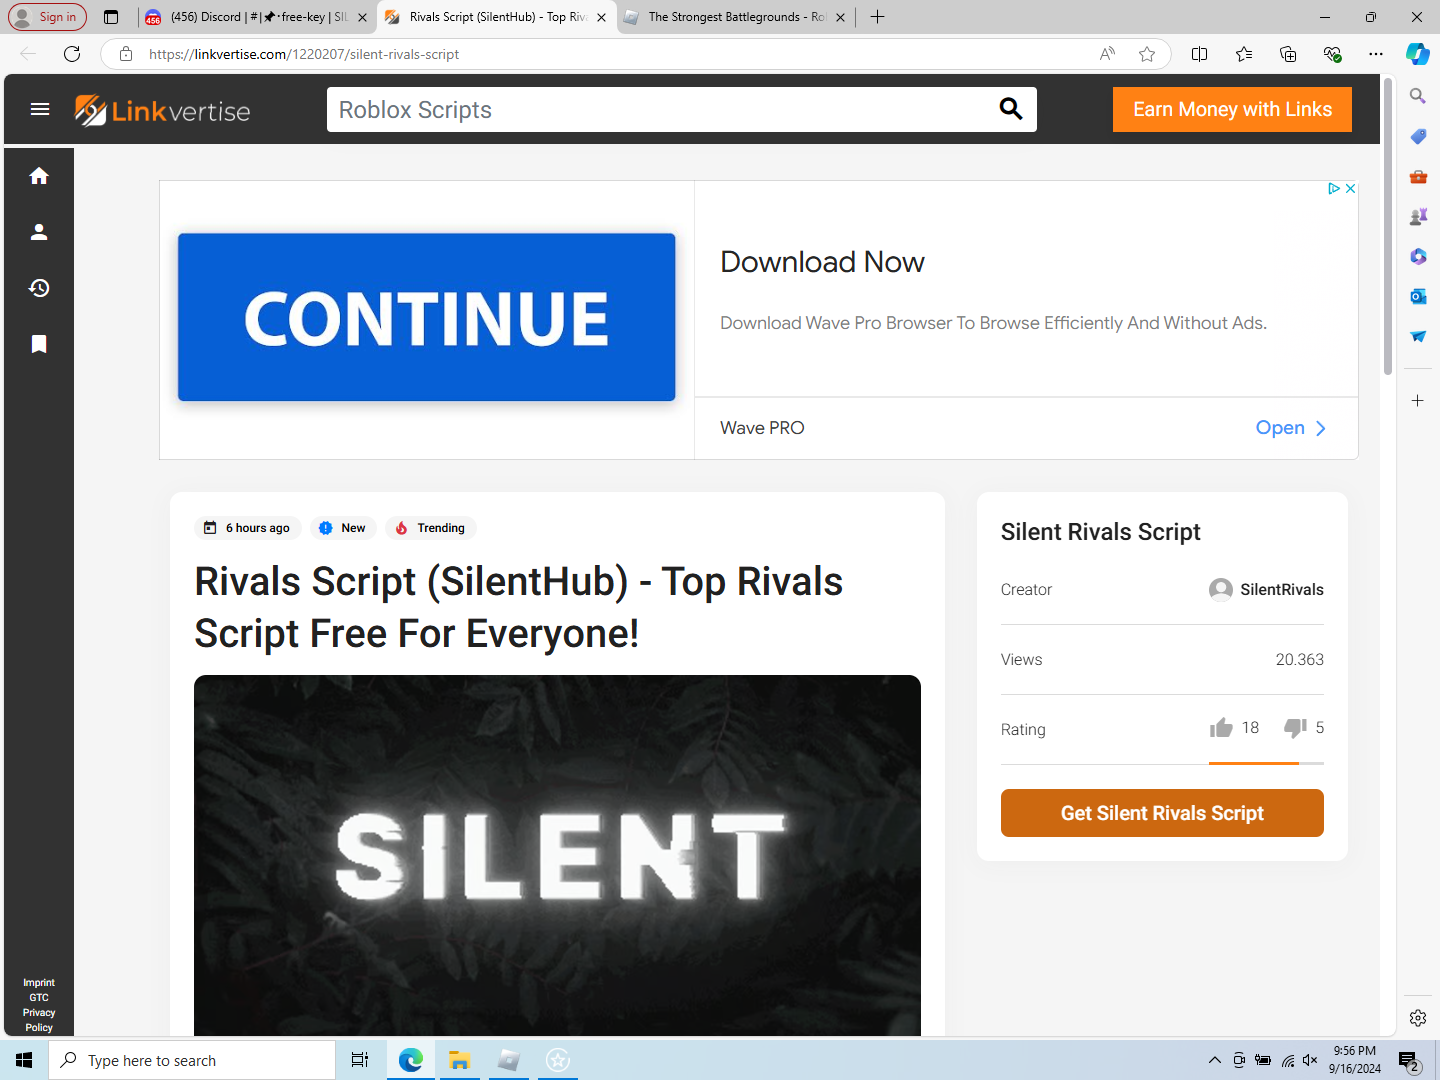1440x1080 pixels.
Task: Open Browser essentials heart icon
Action: 1332,54
